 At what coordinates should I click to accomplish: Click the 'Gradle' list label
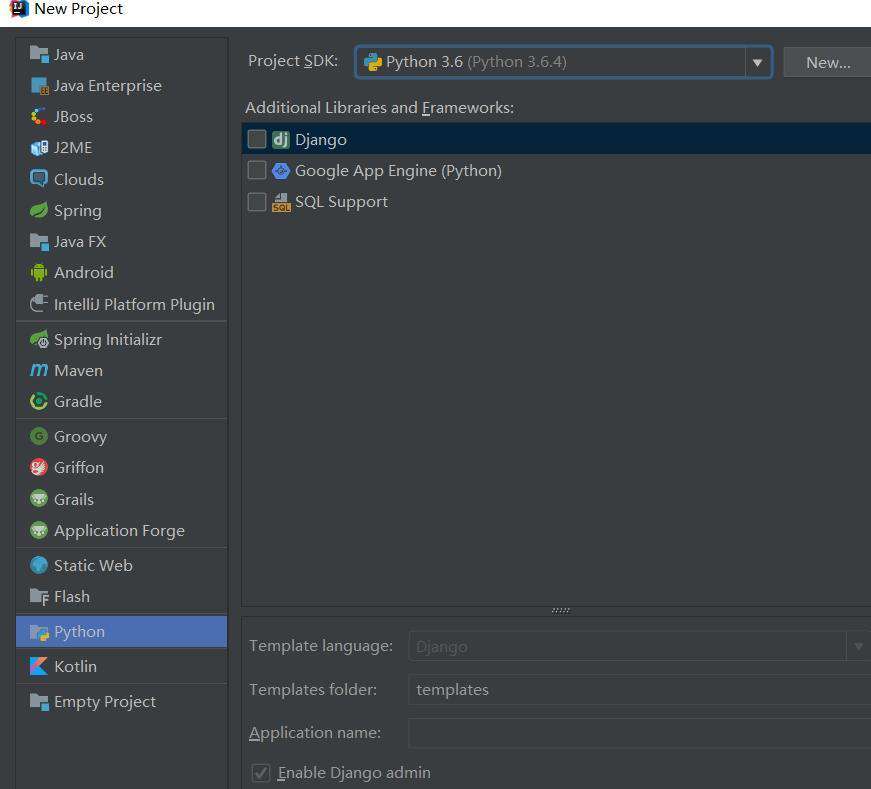[78, 401]
